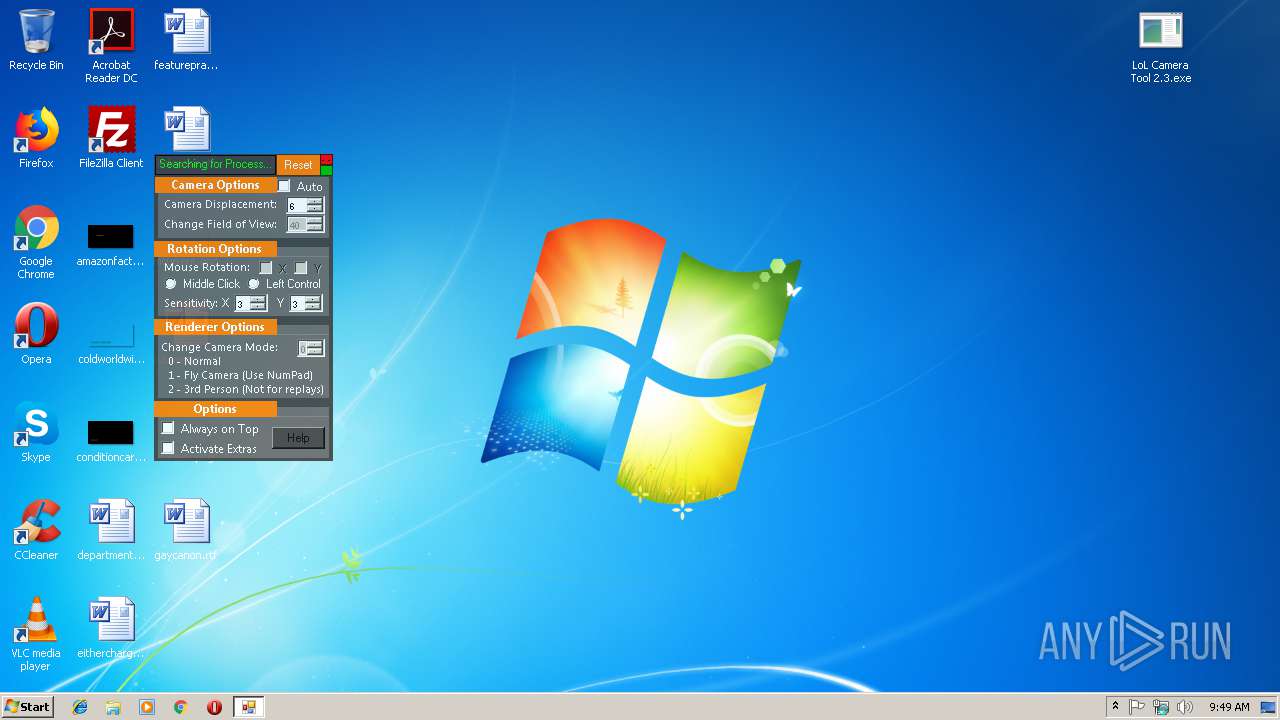This screenshot has width=1280, height=720.
Task: Select the Skype desktop shortcut
Action: [x=36, y=432]
